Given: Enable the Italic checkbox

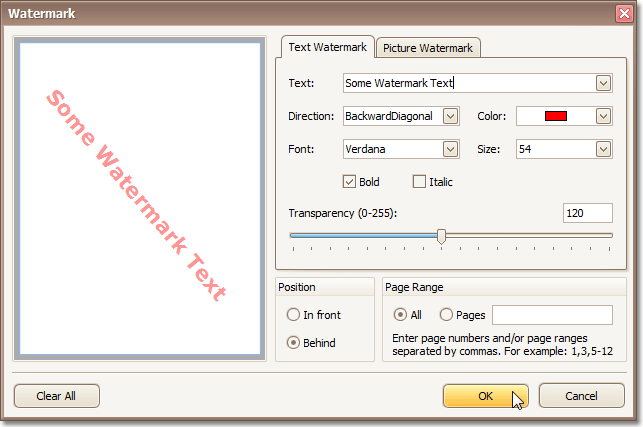Looking at the screenshot, I should 419,181.
